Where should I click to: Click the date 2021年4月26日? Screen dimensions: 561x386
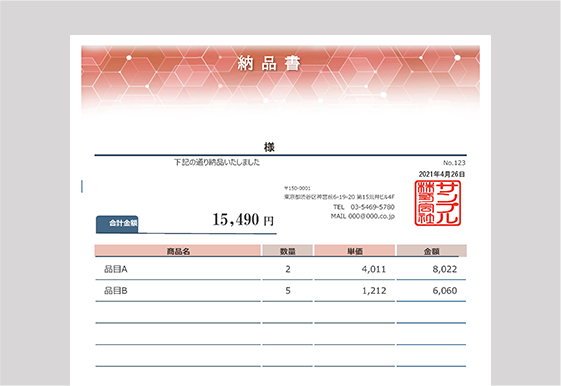[442, 174]
